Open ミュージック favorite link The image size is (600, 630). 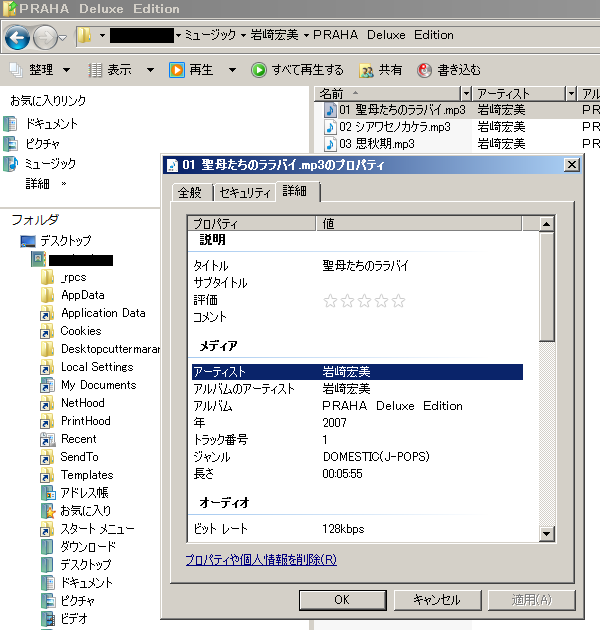coord(50,164)
